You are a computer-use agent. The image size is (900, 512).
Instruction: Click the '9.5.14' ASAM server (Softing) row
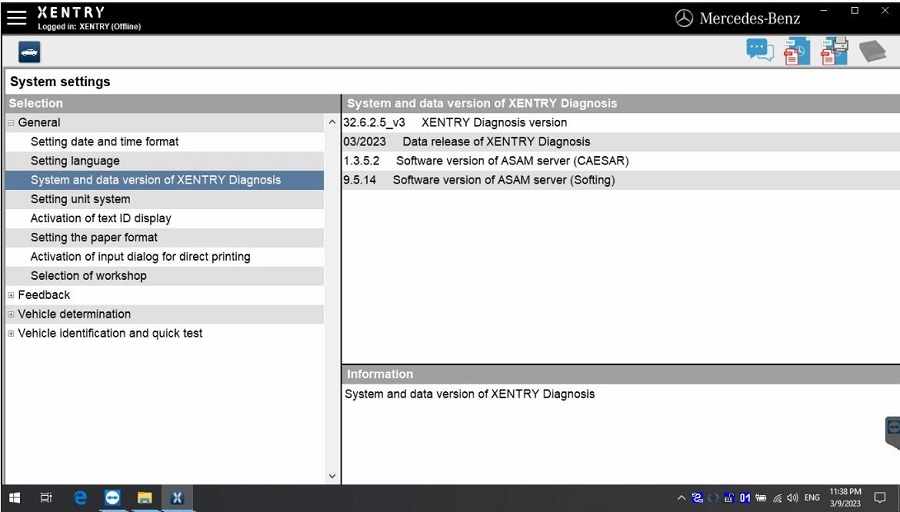(621, 180)
